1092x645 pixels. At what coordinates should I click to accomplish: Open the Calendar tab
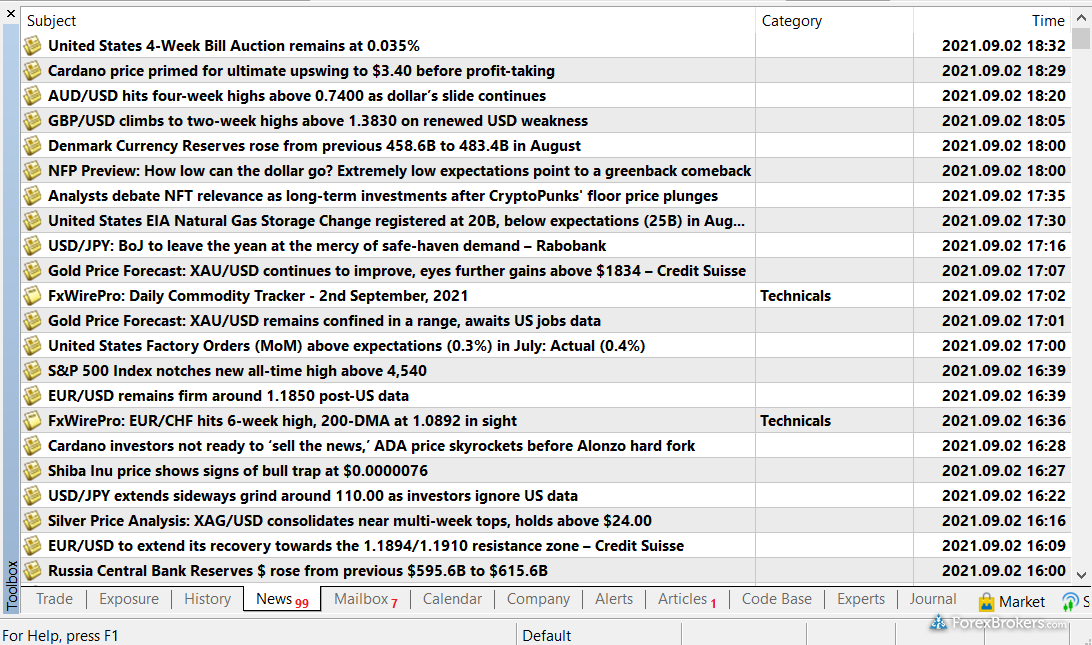coord(452,599)
